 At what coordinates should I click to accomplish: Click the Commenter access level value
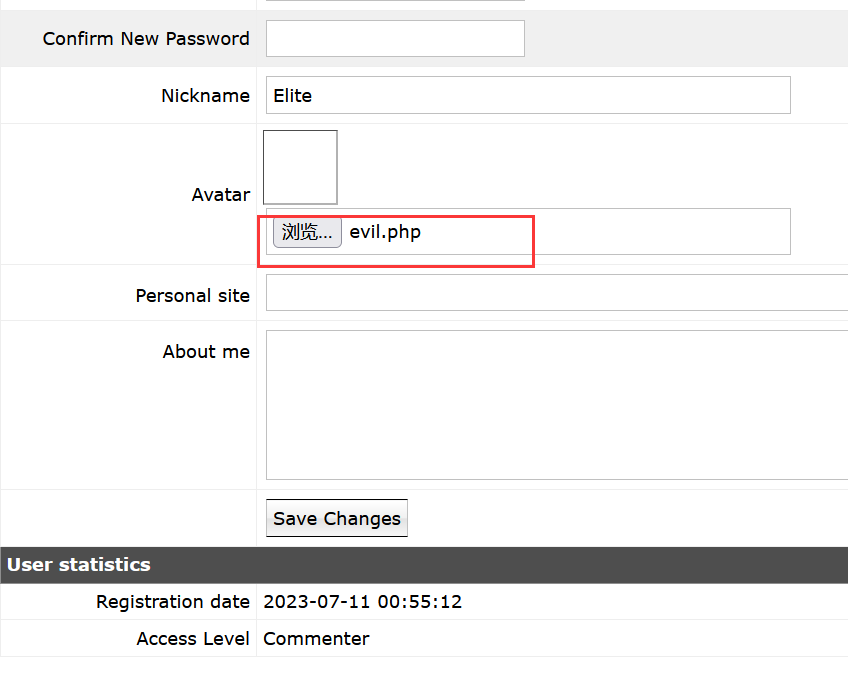316,639
